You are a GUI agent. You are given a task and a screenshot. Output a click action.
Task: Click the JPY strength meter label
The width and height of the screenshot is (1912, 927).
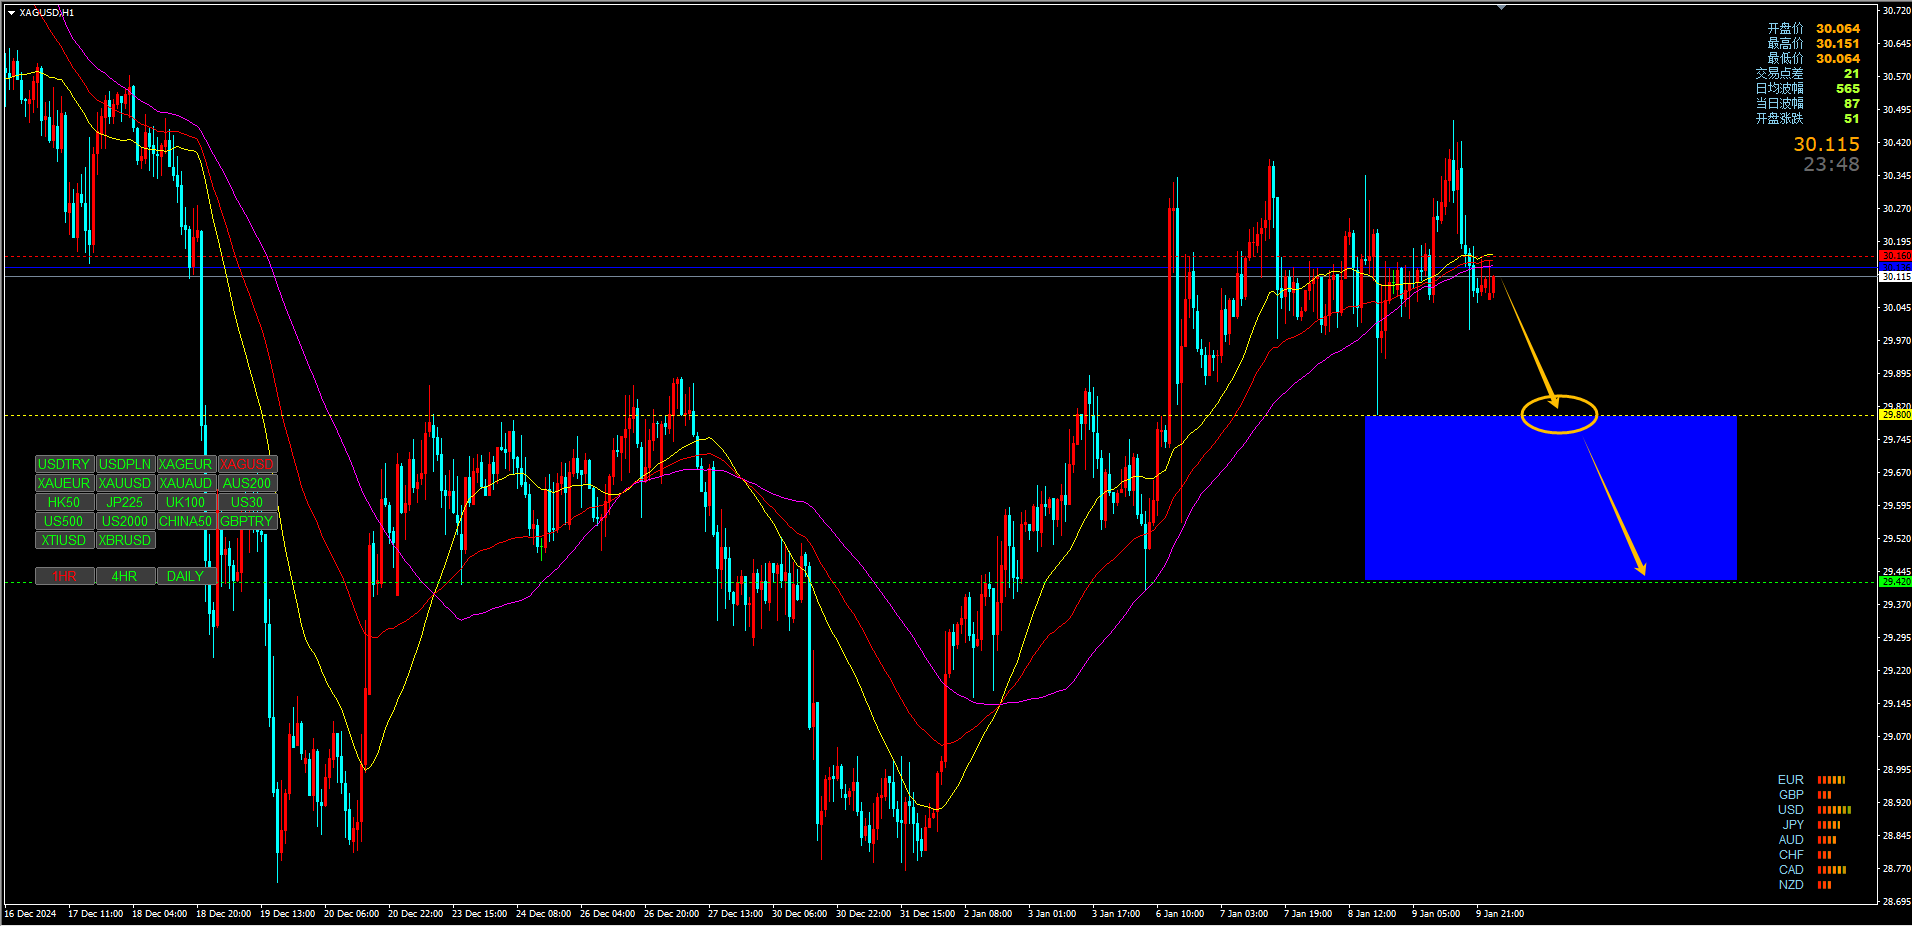tap(1792, 825)
